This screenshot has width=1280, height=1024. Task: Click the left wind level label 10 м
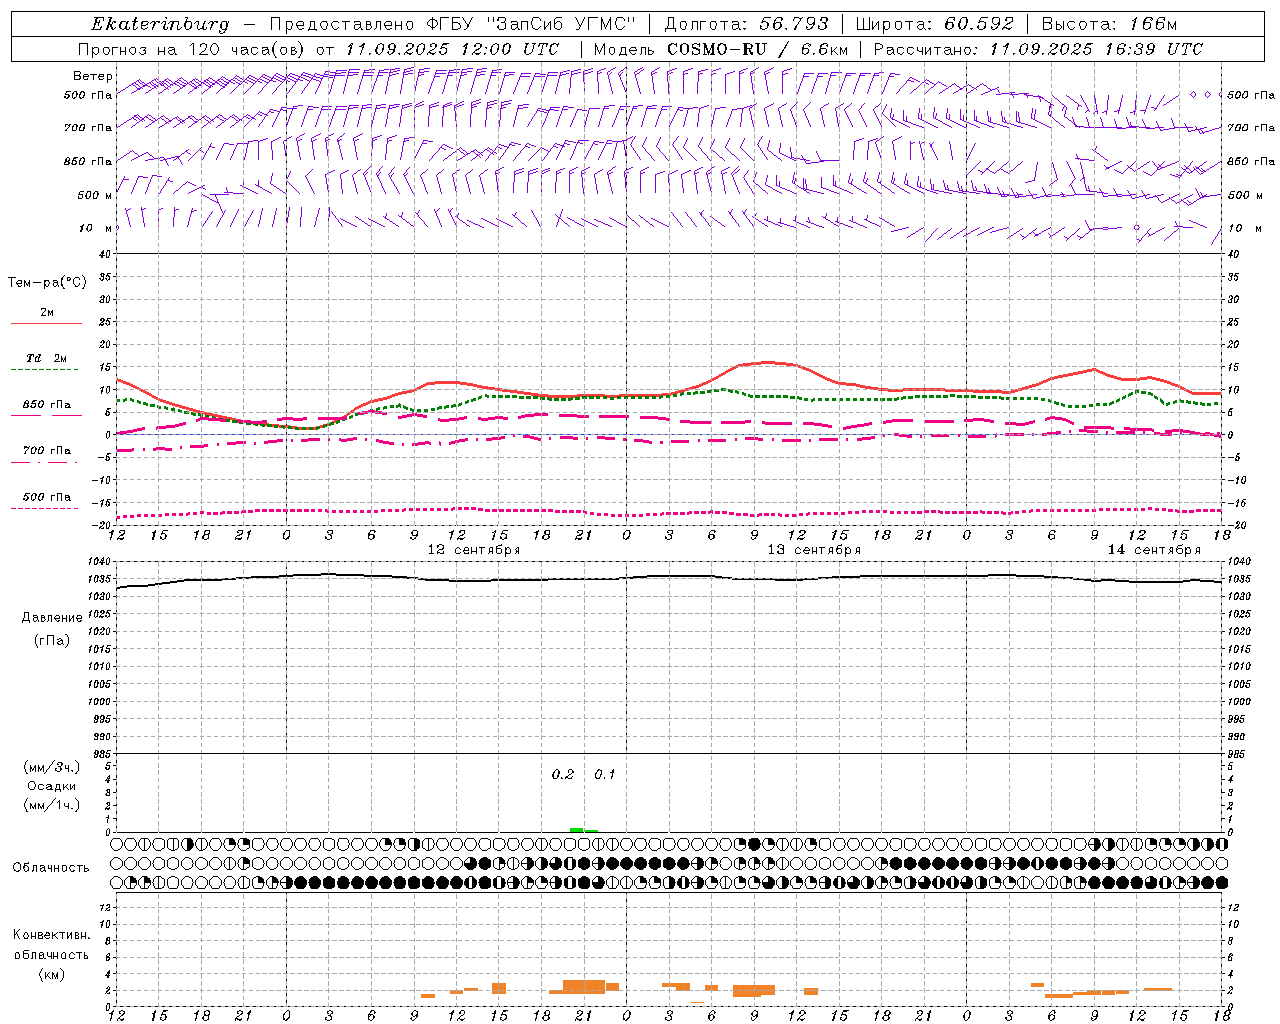pos(95,228)
